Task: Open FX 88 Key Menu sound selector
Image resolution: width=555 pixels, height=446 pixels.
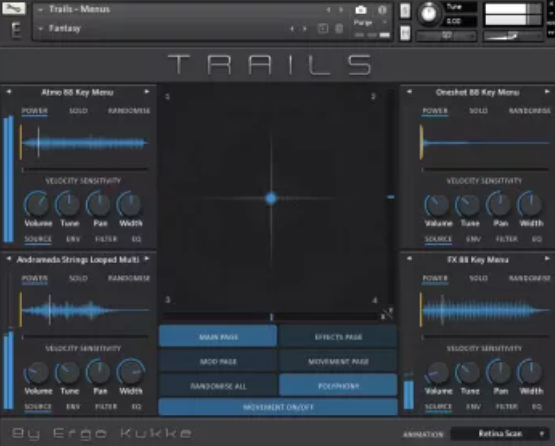Action: point(478,259)
